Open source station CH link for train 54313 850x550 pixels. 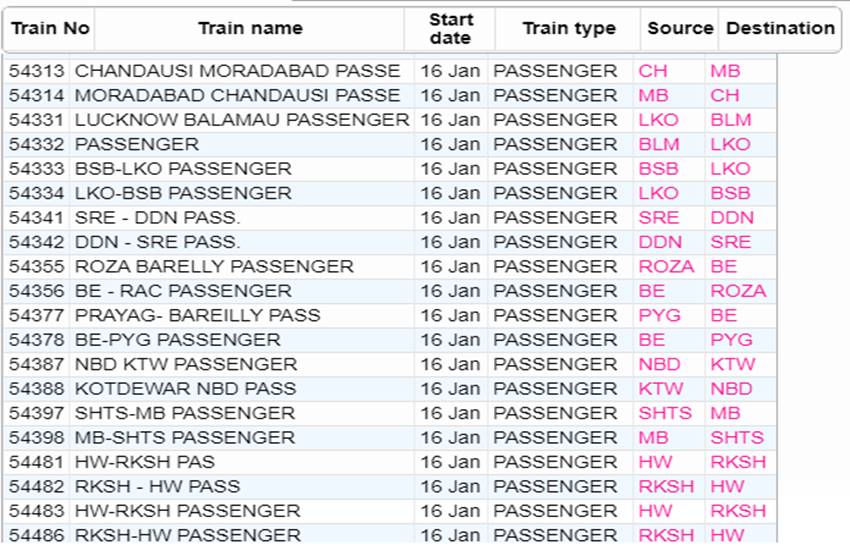(653, 71)
